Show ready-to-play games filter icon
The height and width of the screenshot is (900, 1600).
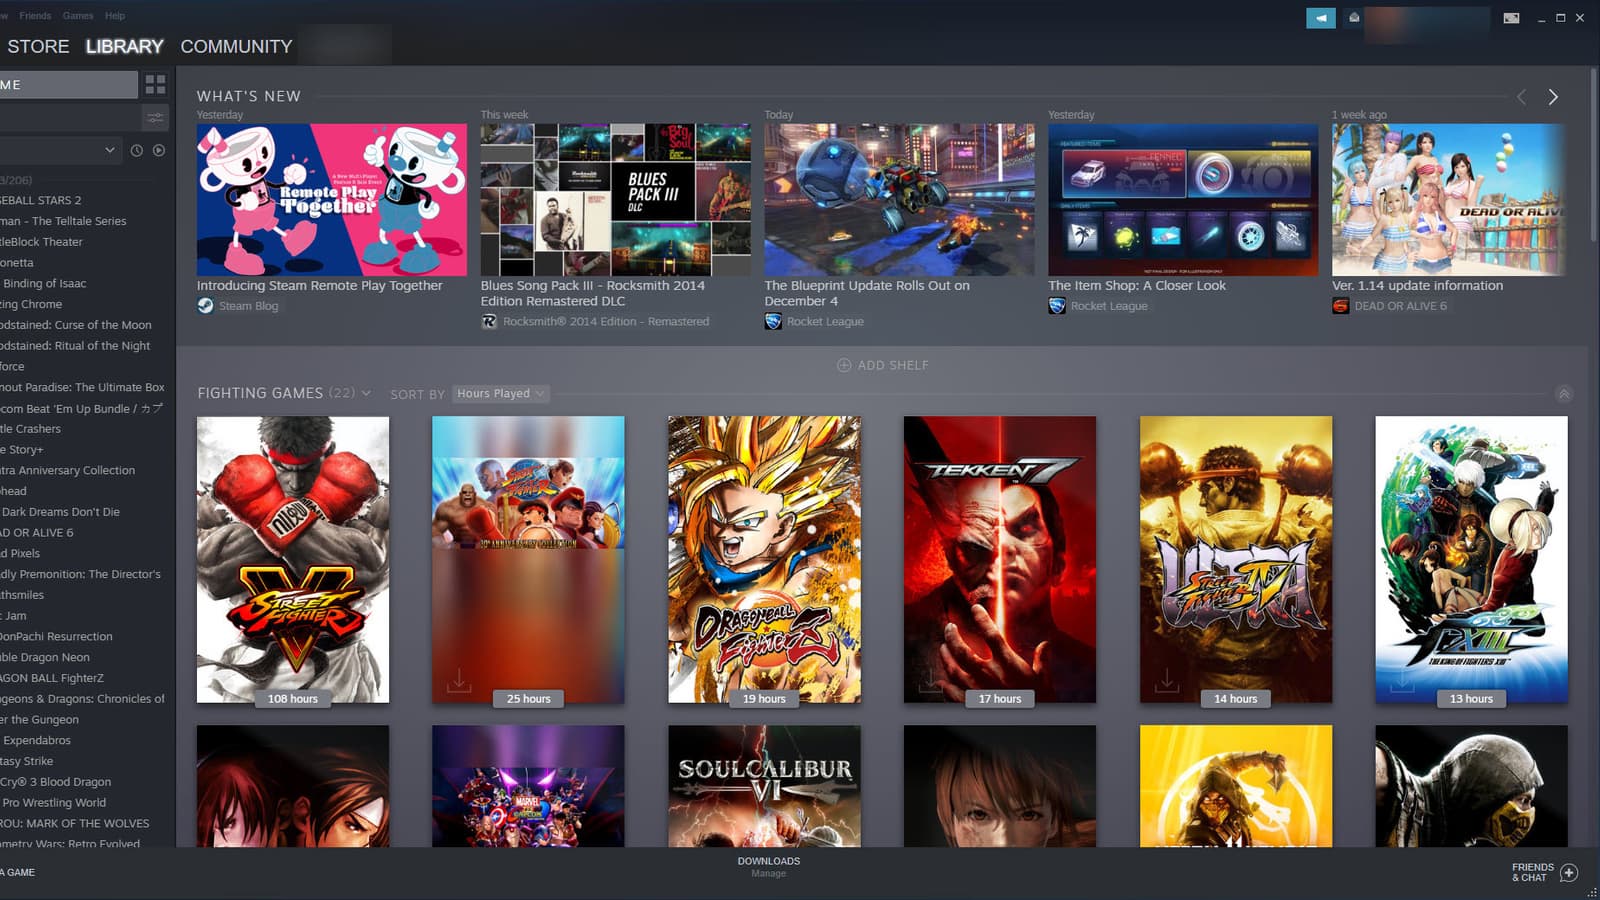coord(159,151)
